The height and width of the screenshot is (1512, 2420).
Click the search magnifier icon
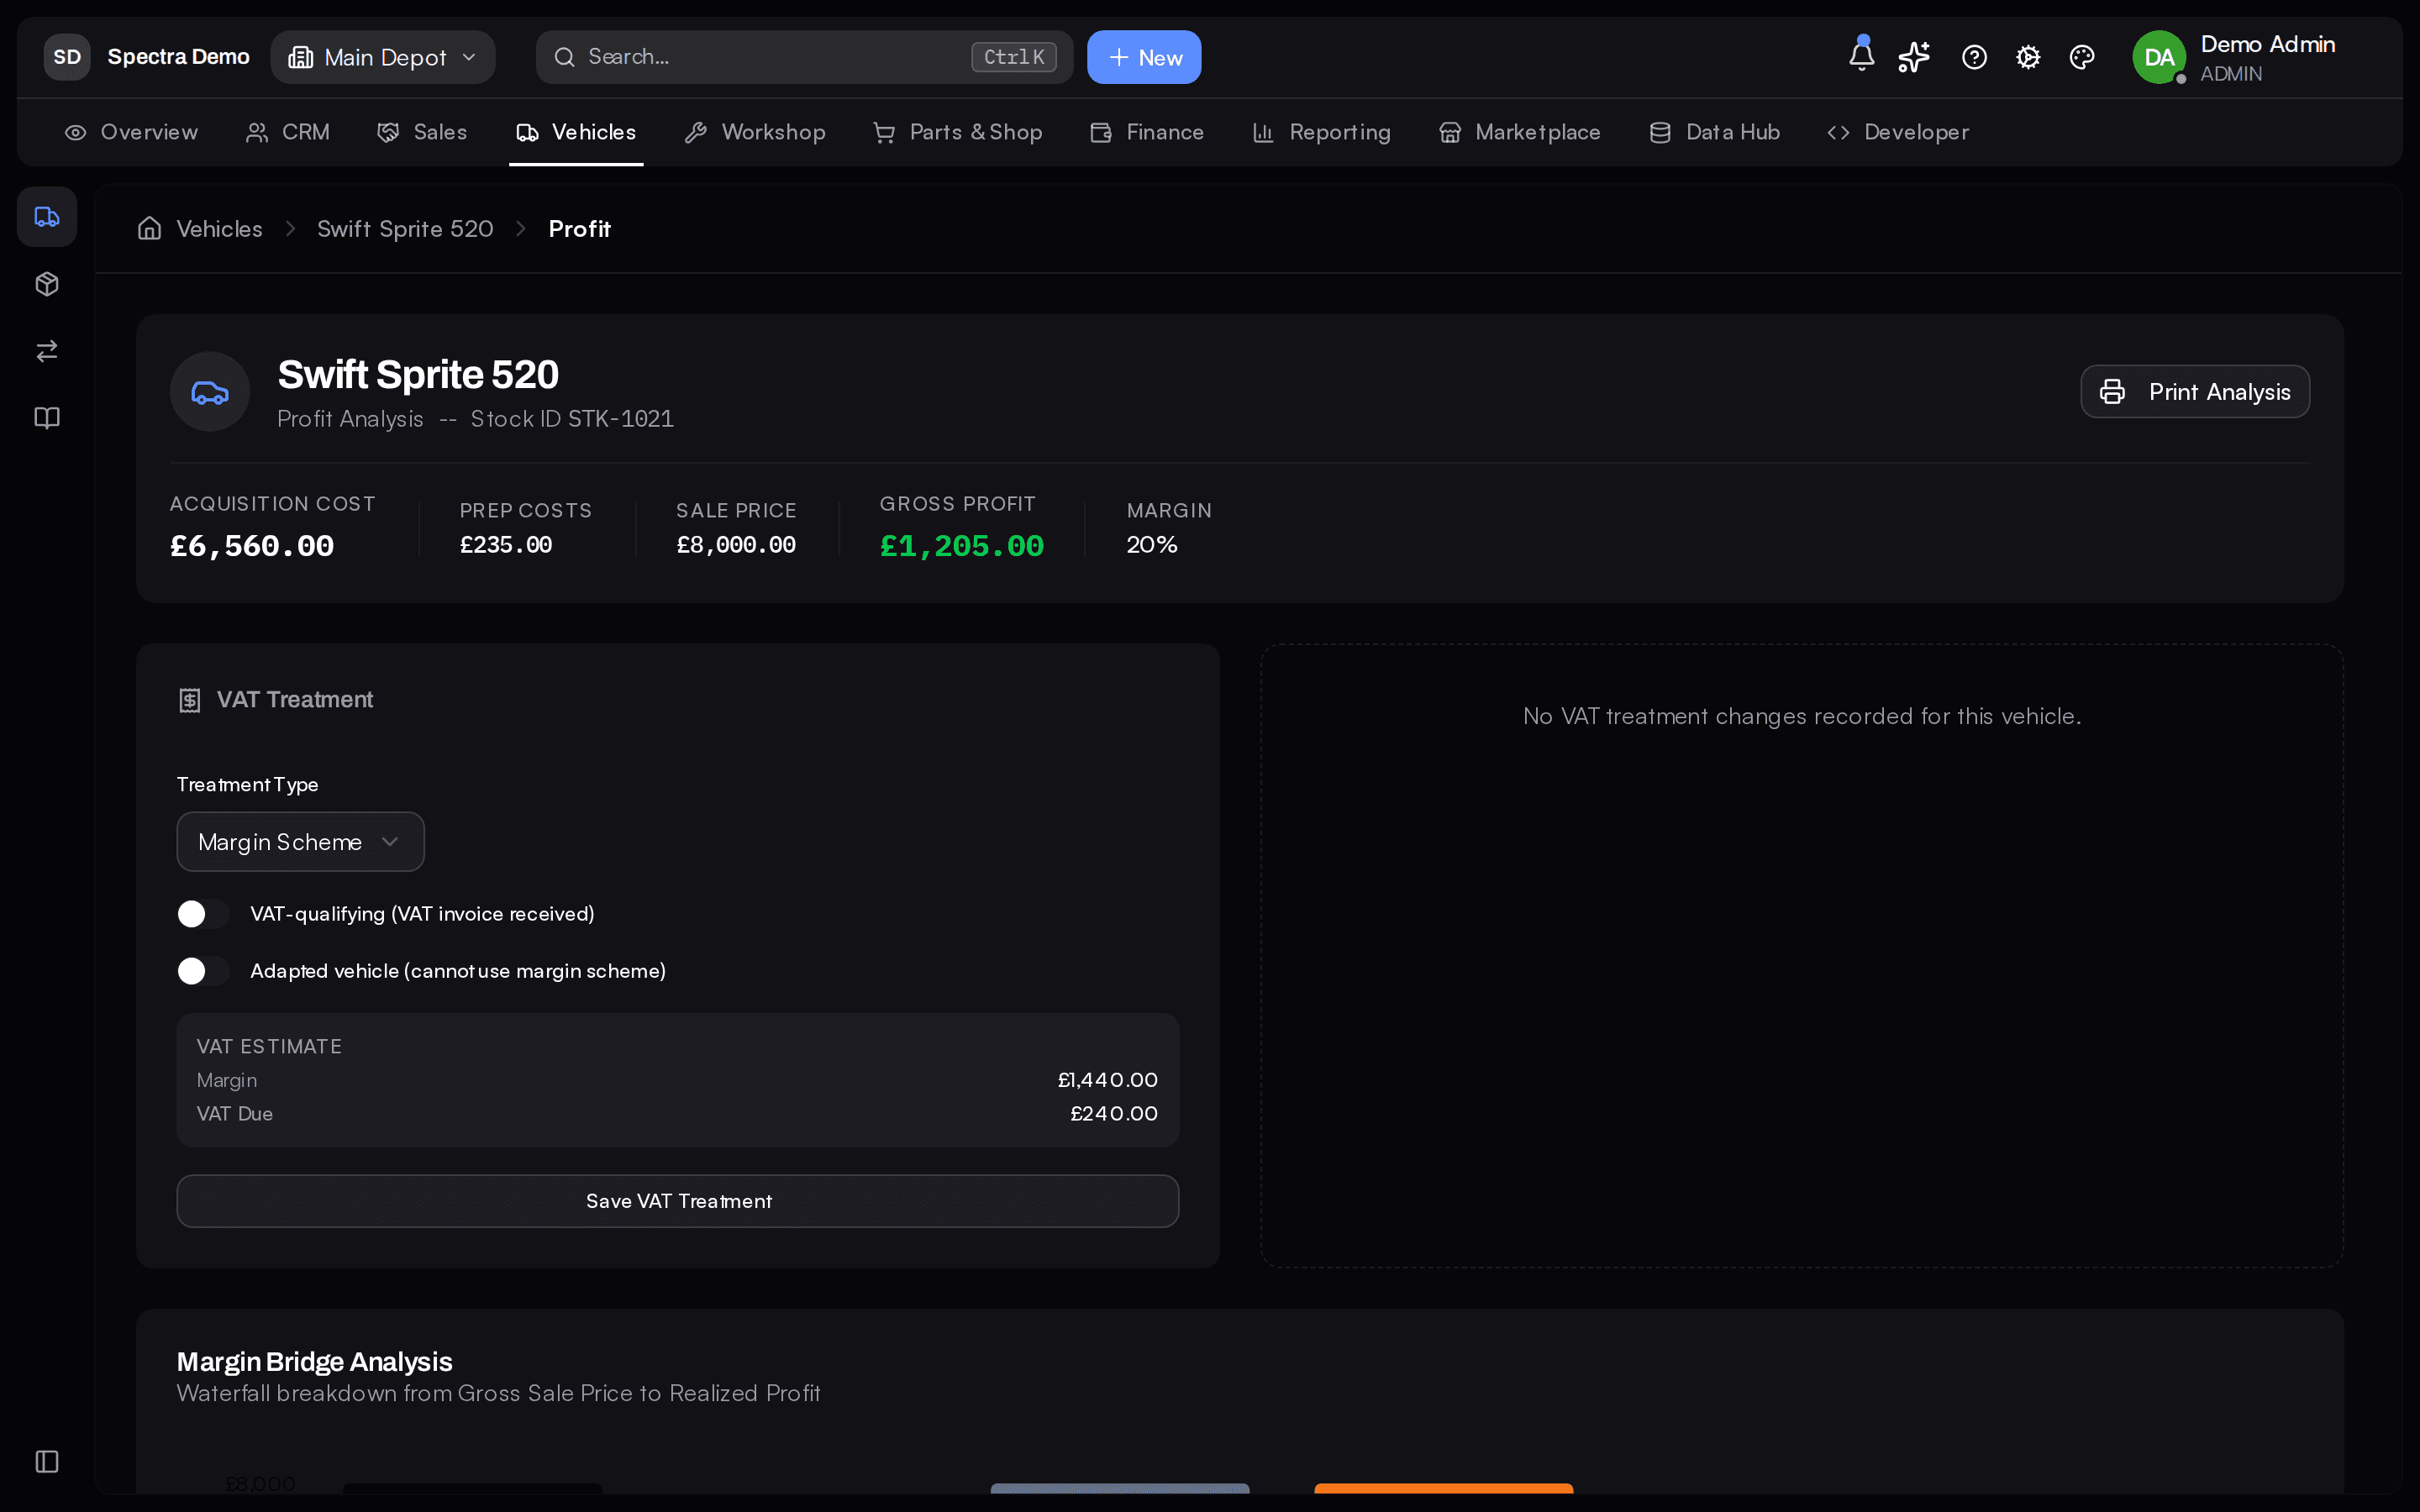[565, 57]
